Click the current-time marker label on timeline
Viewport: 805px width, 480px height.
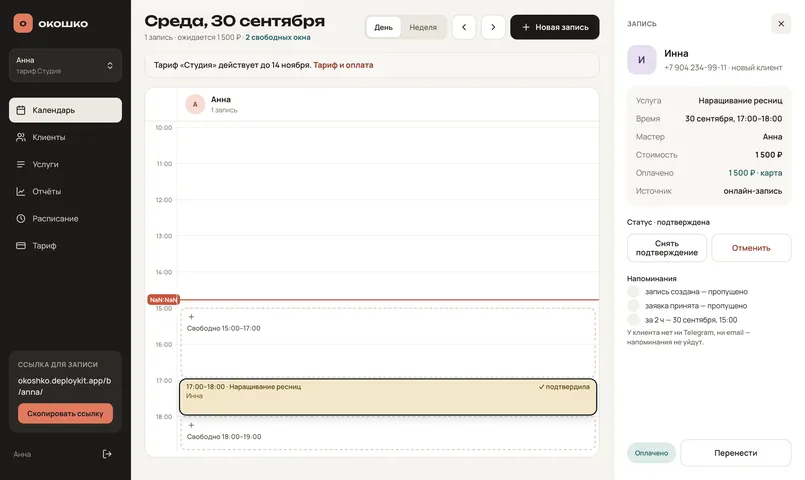tap(163, 299)
